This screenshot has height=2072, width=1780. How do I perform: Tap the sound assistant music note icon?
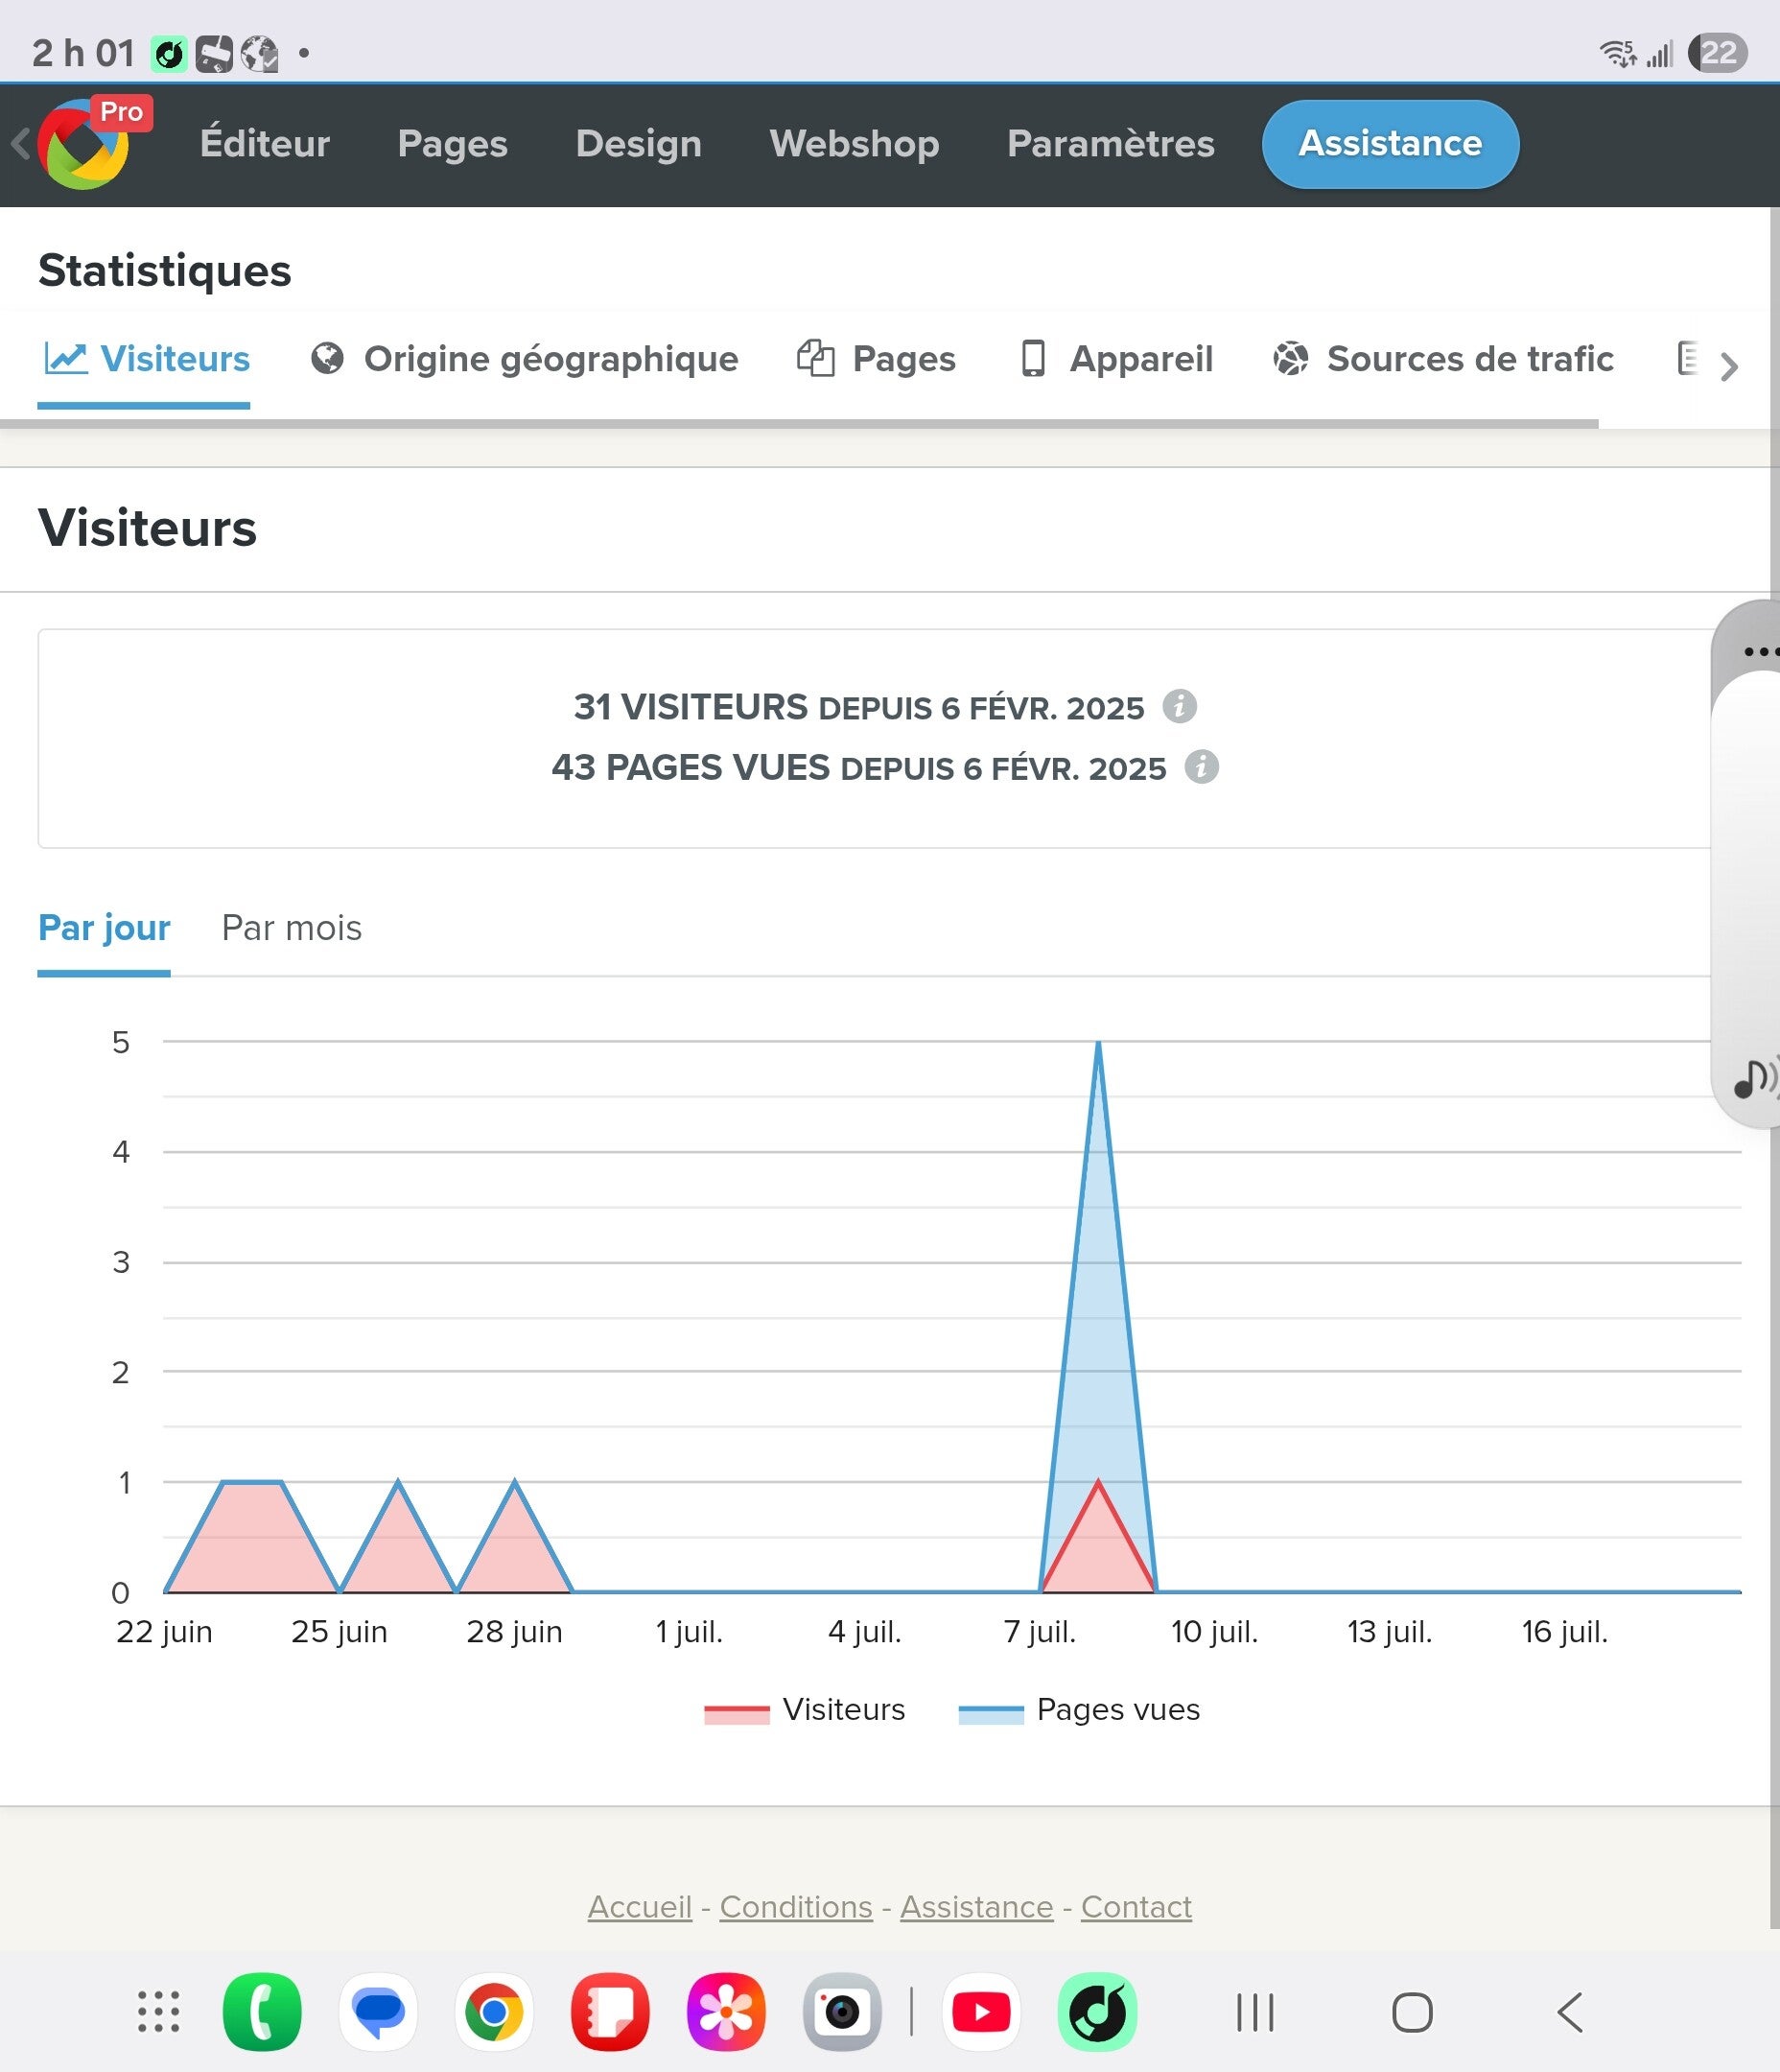pyautogui.click(x=1755, y=1078)
